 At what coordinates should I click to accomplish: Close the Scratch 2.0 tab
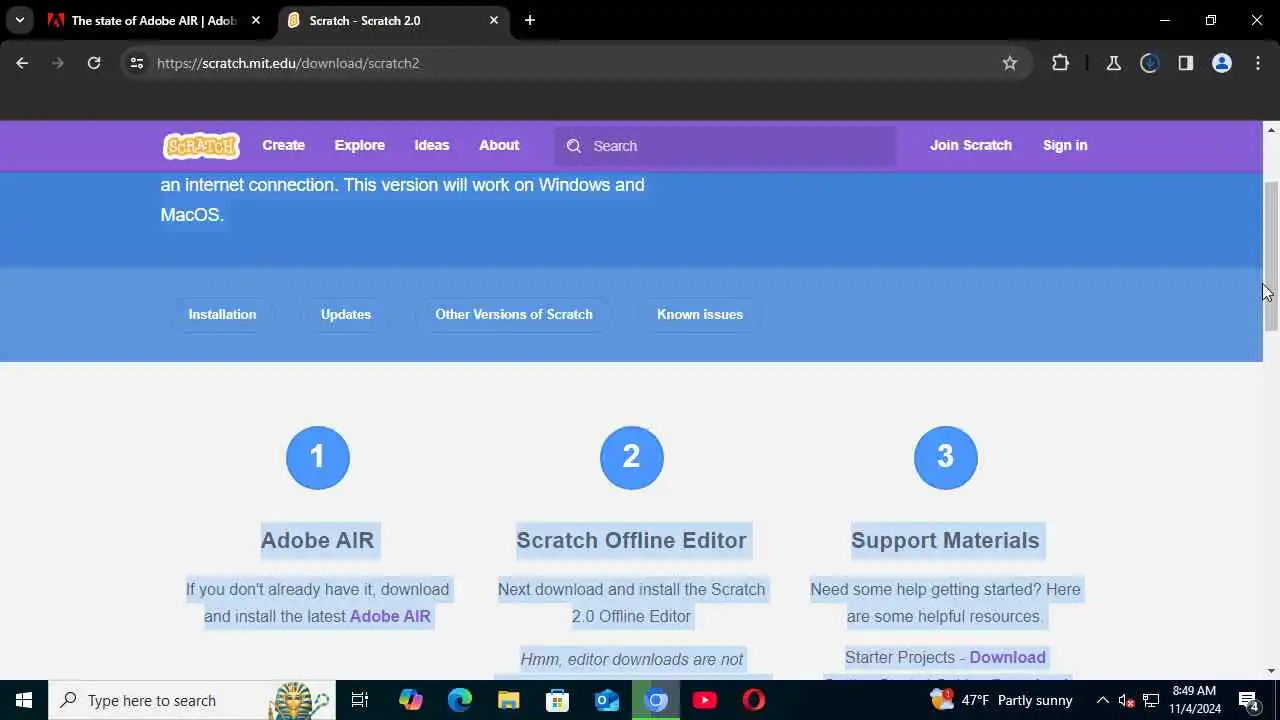pyautogui.click(x=494, y=20)
